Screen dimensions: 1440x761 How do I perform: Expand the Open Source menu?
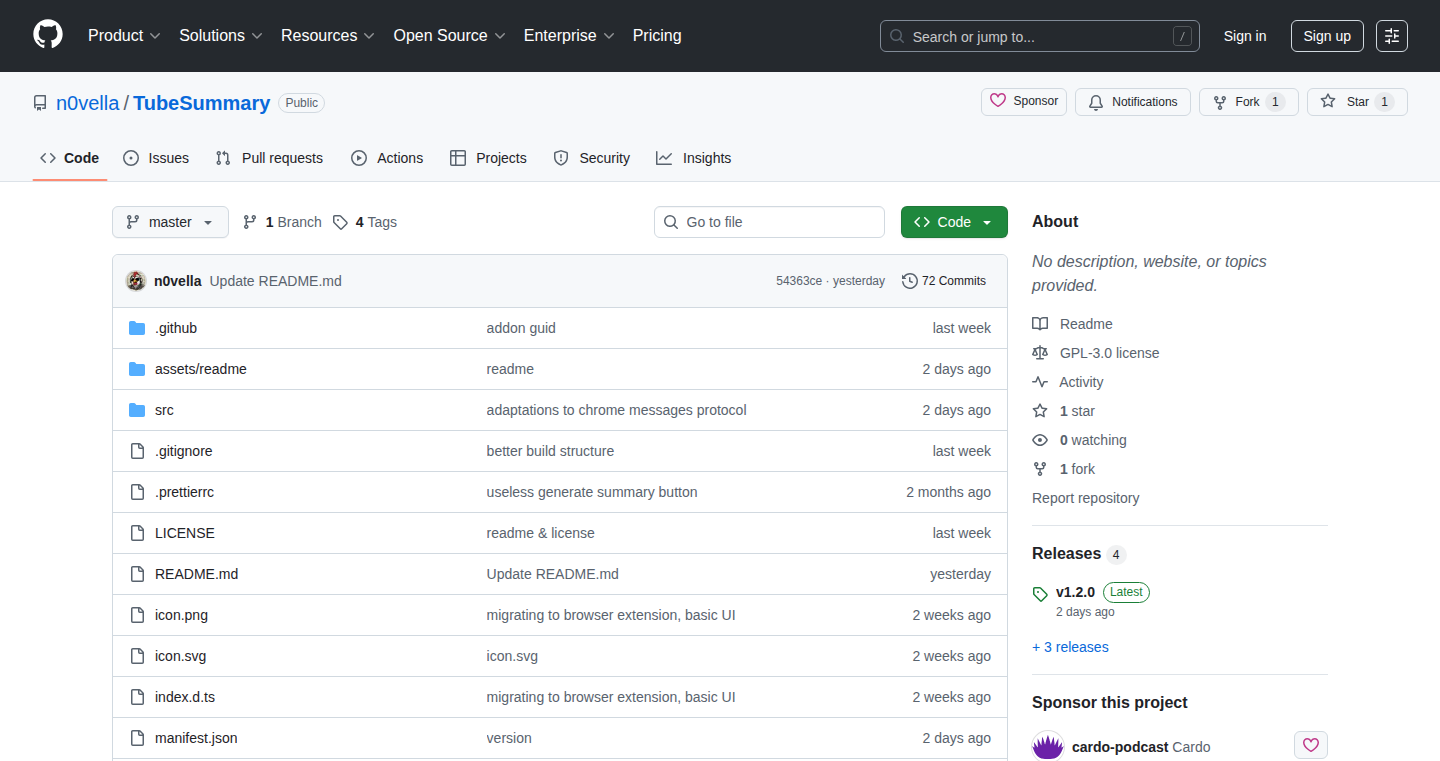coord(450,35)
